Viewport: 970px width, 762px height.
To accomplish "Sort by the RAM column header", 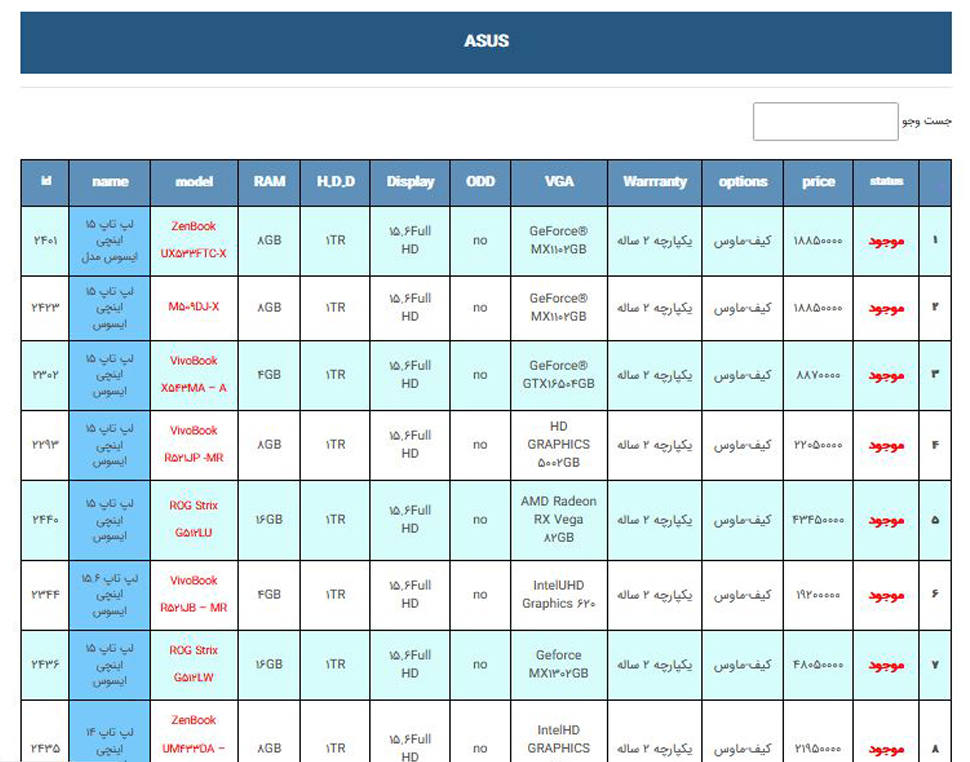I will click(269, 182).
